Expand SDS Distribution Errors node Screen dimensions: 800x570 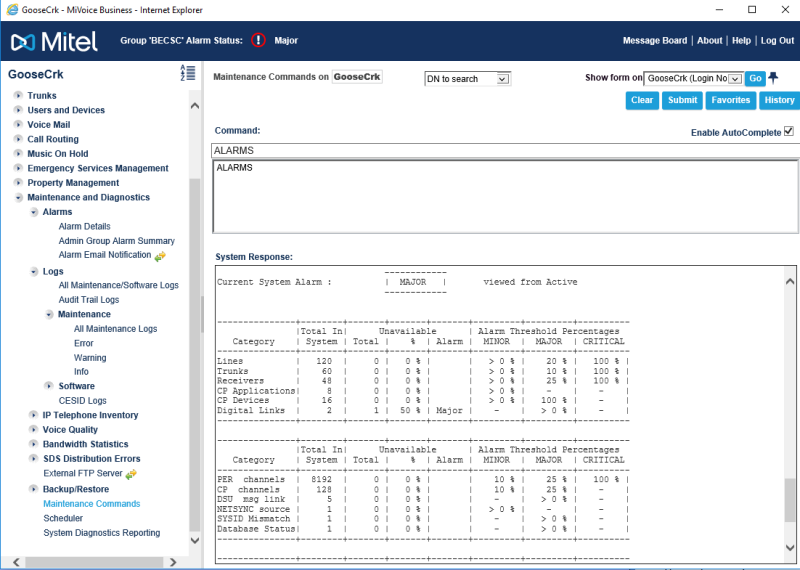(34, 459)
